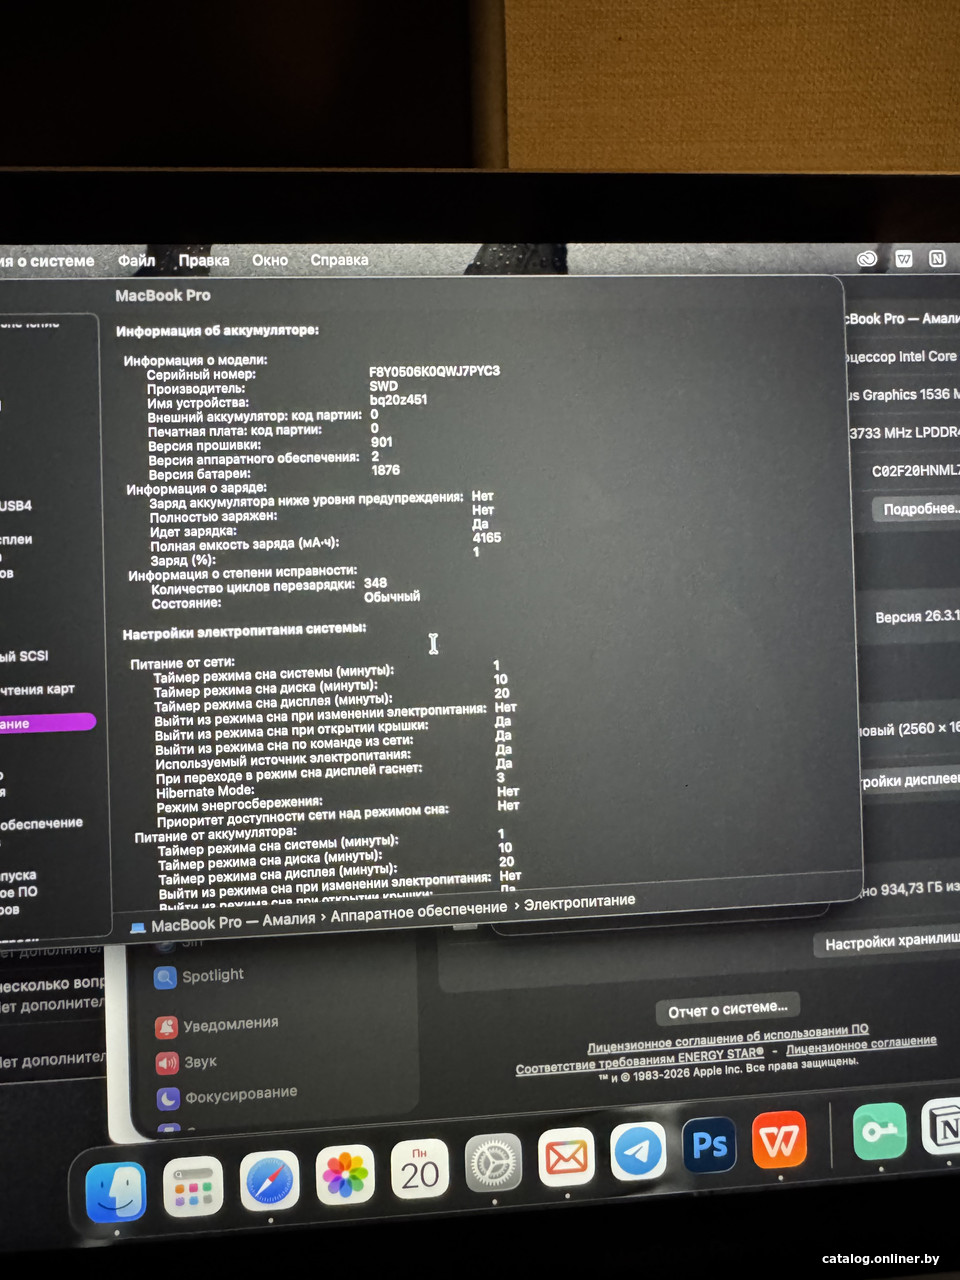Open the red envelope mail app
The width and height of the screenshot is (960, 1280).
(x=566, y=1157)
